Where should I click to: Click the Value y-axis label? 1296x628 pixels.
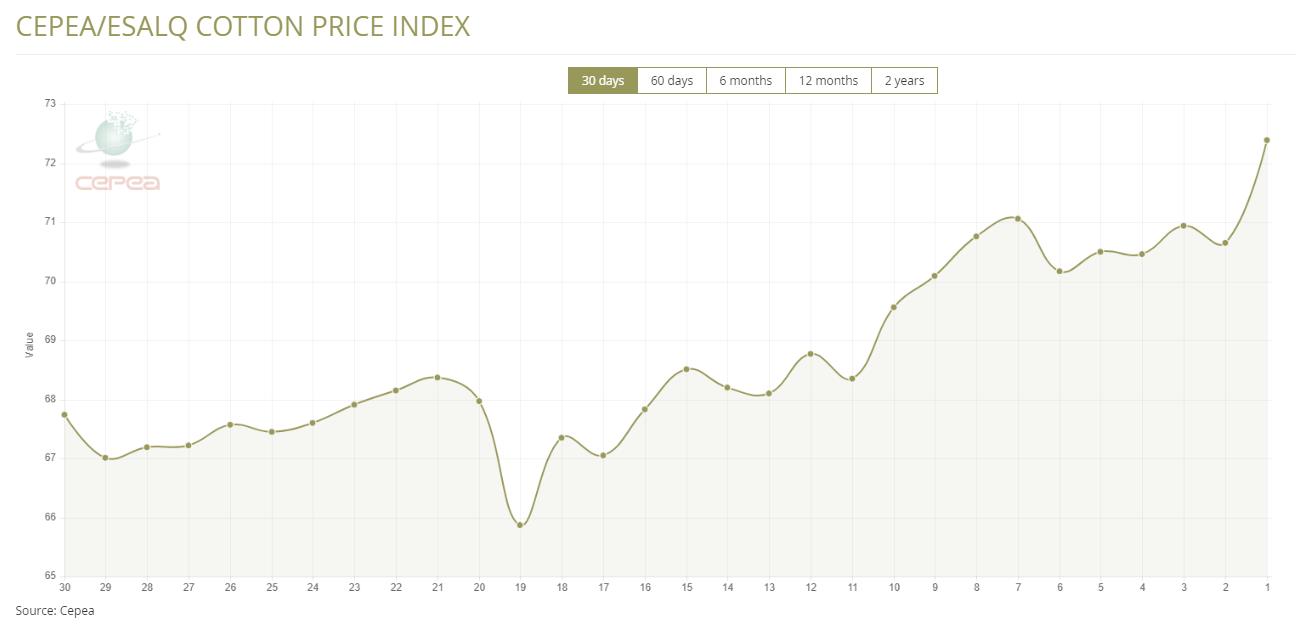pos(29,345)
